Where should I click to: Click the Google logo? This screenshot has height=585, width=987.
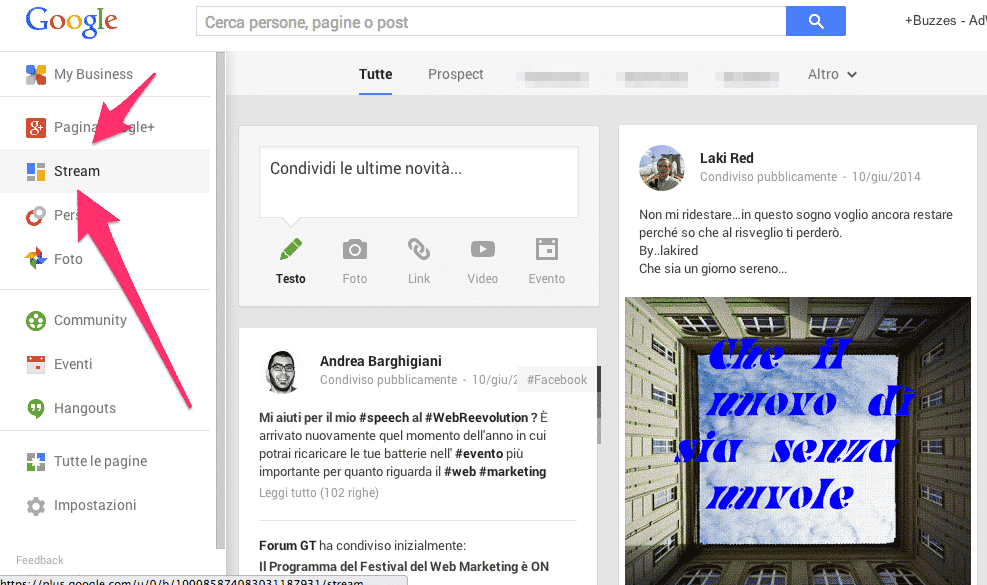pos(71,22)
